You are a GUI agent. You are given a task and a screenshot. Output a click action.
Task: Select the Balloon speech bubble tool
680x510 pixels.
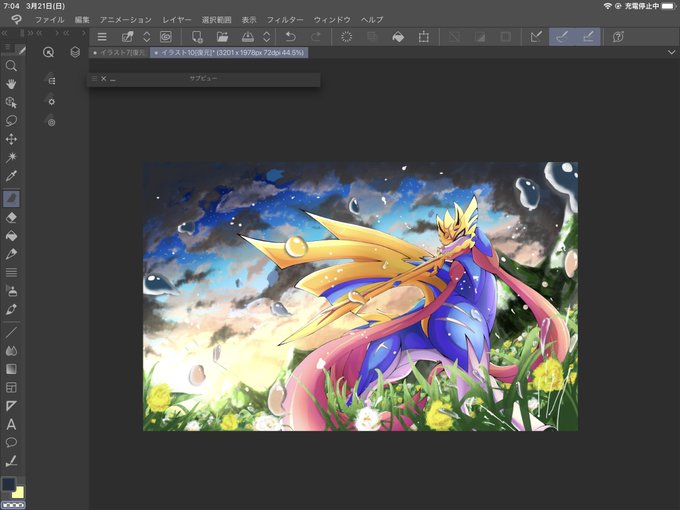tap(11, 442)
